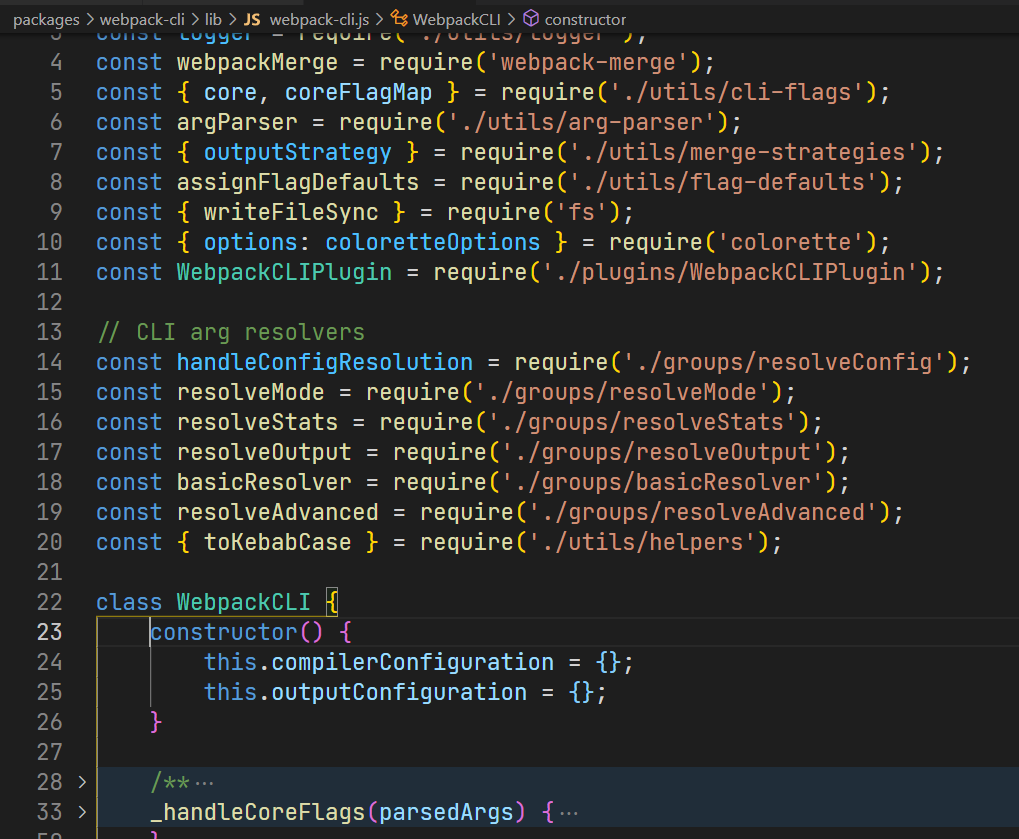Open the 'WebpackCLI' class breadcrumb
Screen dimensions: 1019x839
[456, 19]
